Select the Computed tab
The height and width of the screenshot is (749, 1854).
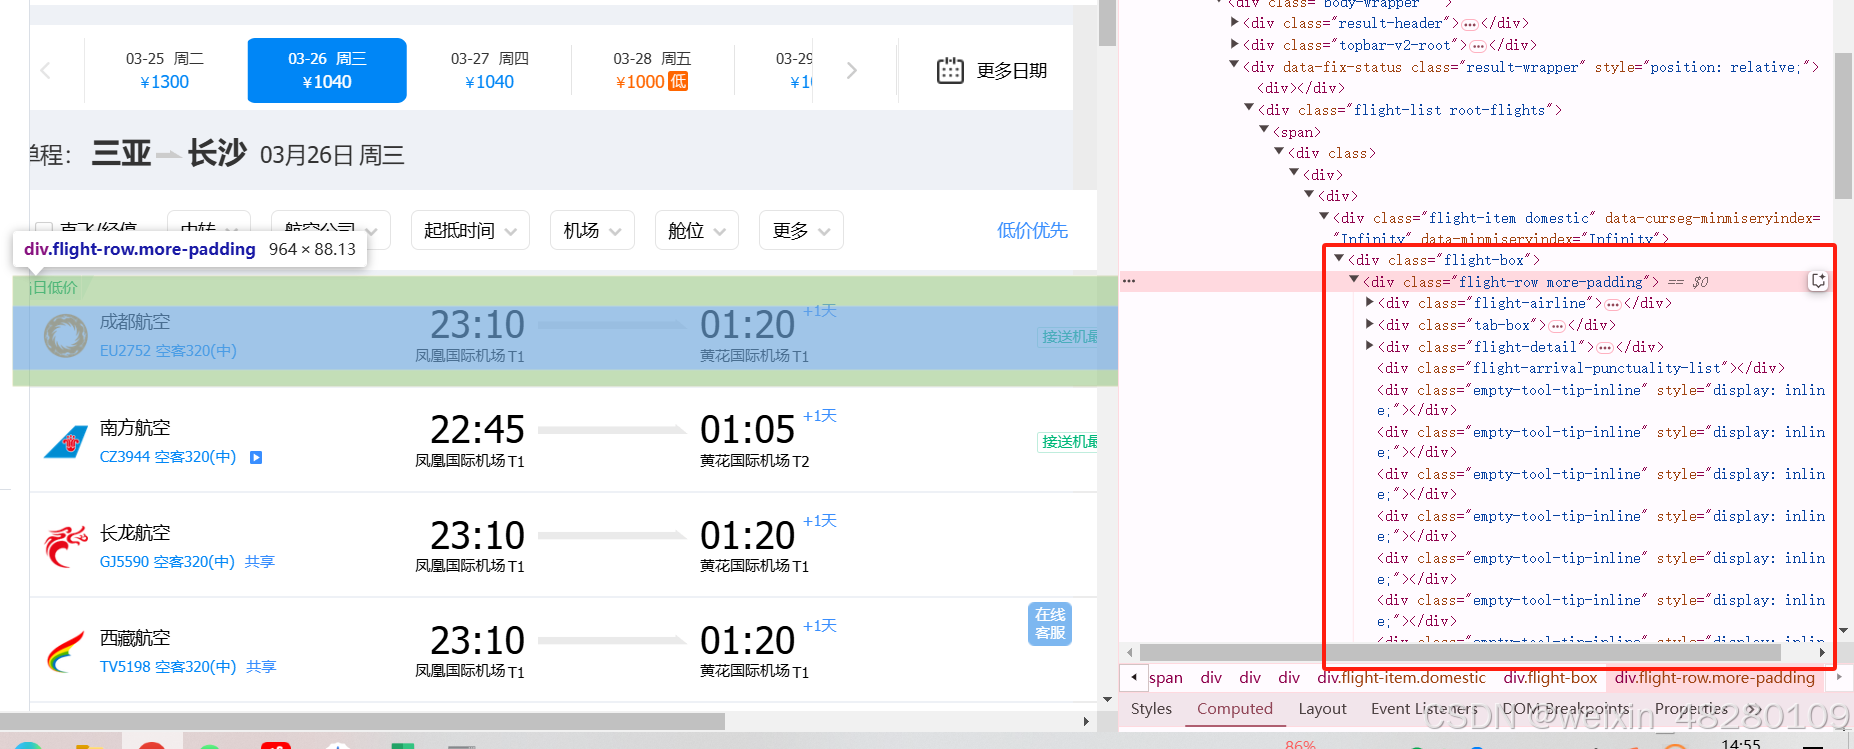tap(1235, 708)
